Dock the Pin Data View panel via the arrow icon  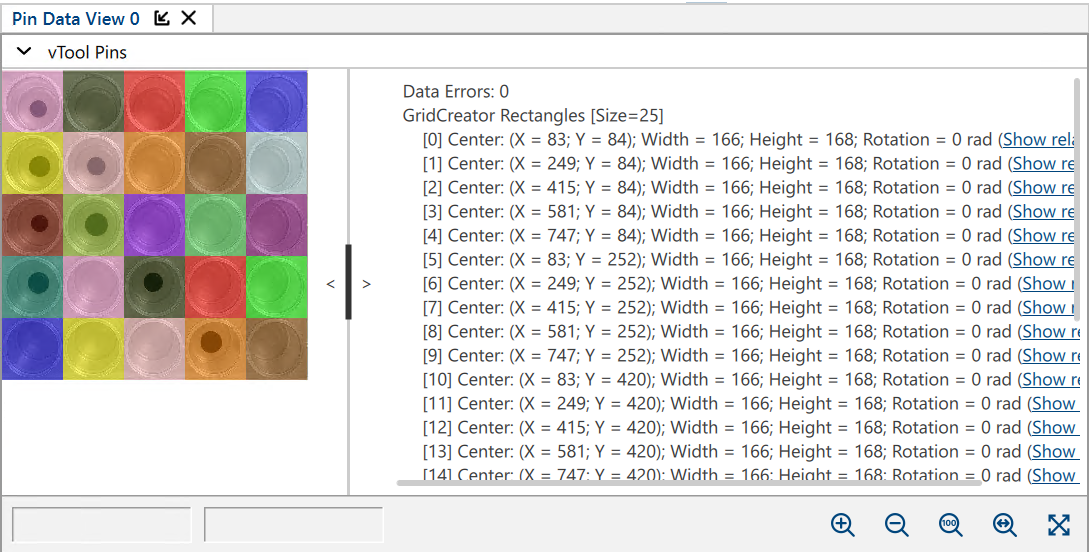click(x=162, y=18)
